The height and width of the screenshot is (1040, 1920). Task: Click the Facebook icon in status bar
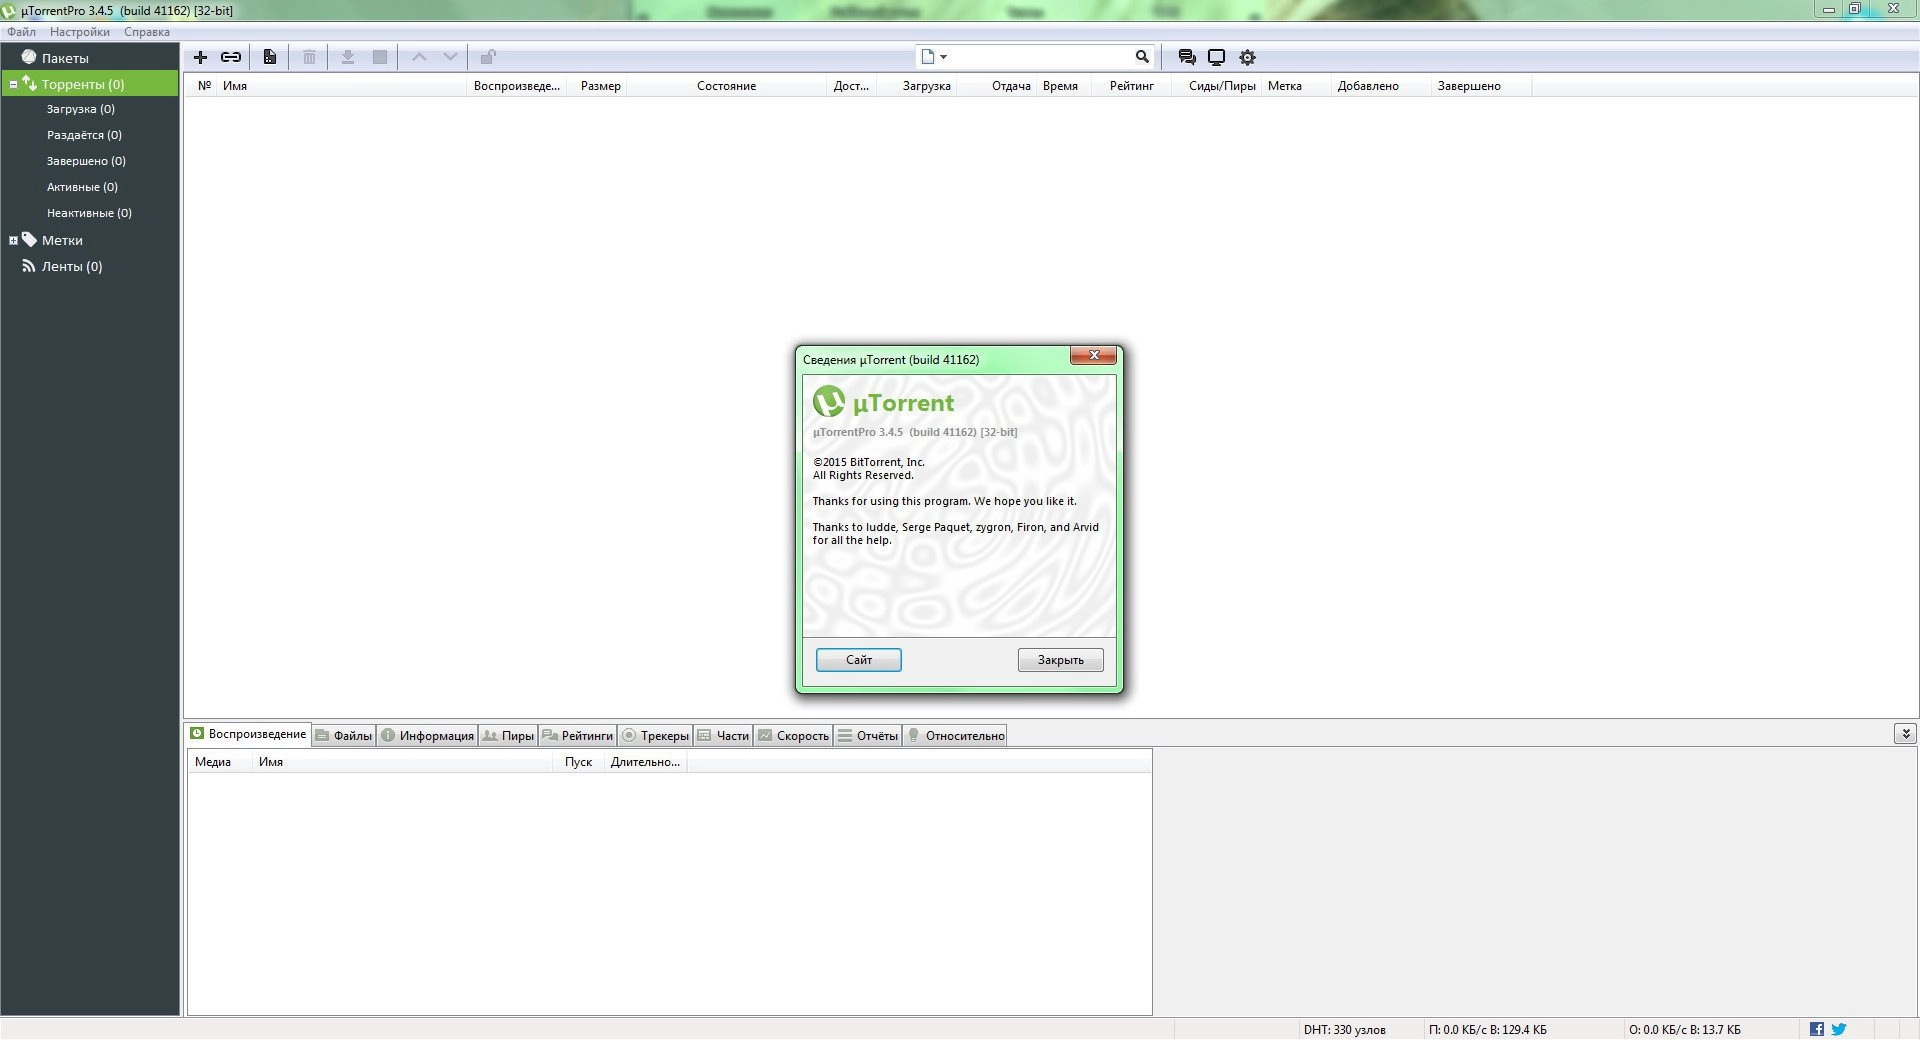pyautogui.click(x=1817, y=1029)
